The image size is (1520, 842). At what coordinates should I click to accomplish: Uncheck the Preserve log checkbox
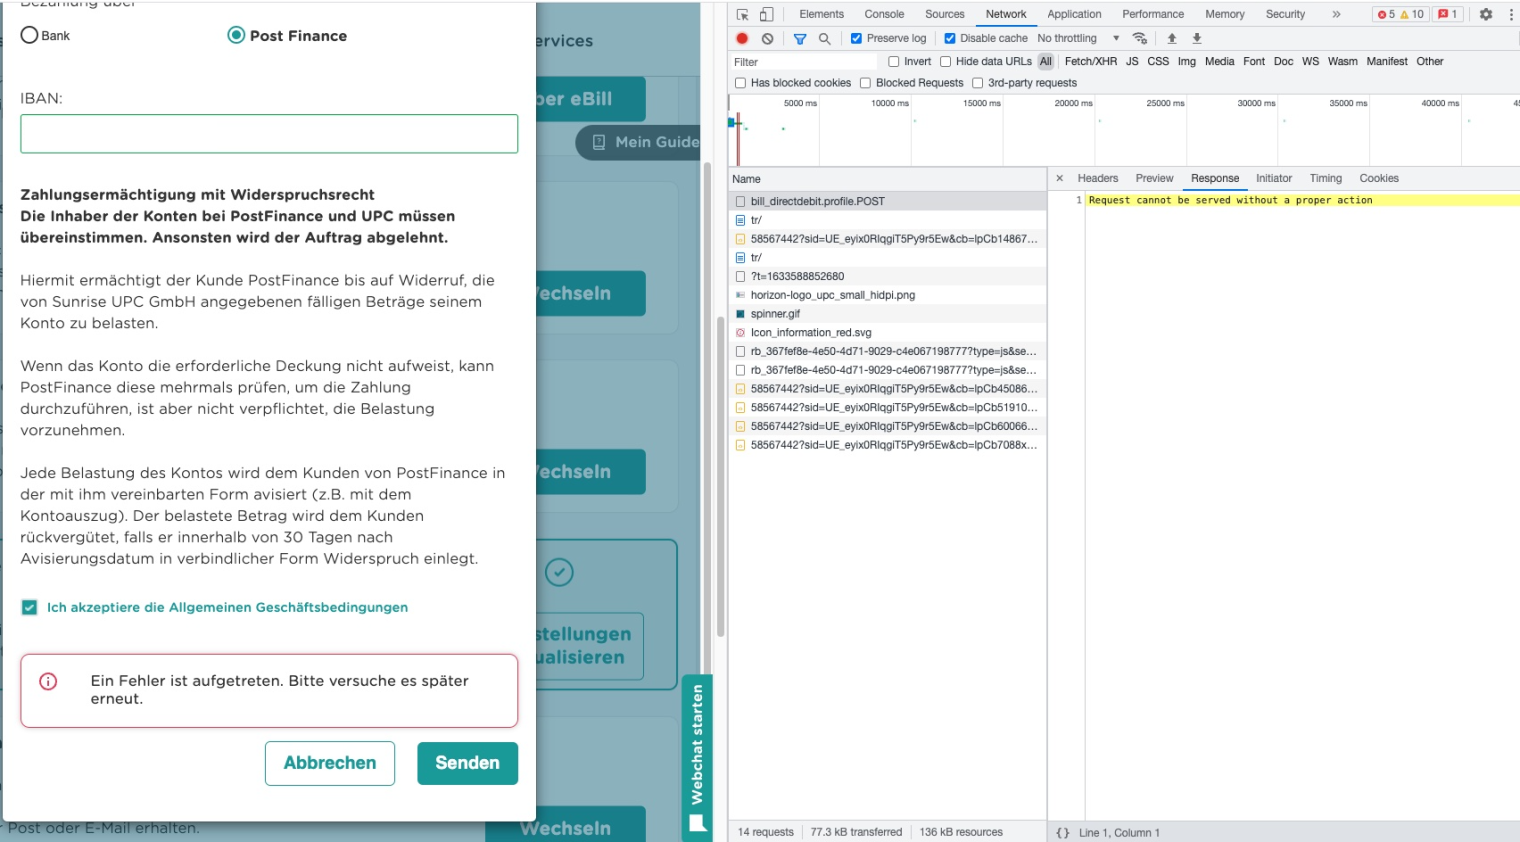pyautogui.click(x=856, y=38)
